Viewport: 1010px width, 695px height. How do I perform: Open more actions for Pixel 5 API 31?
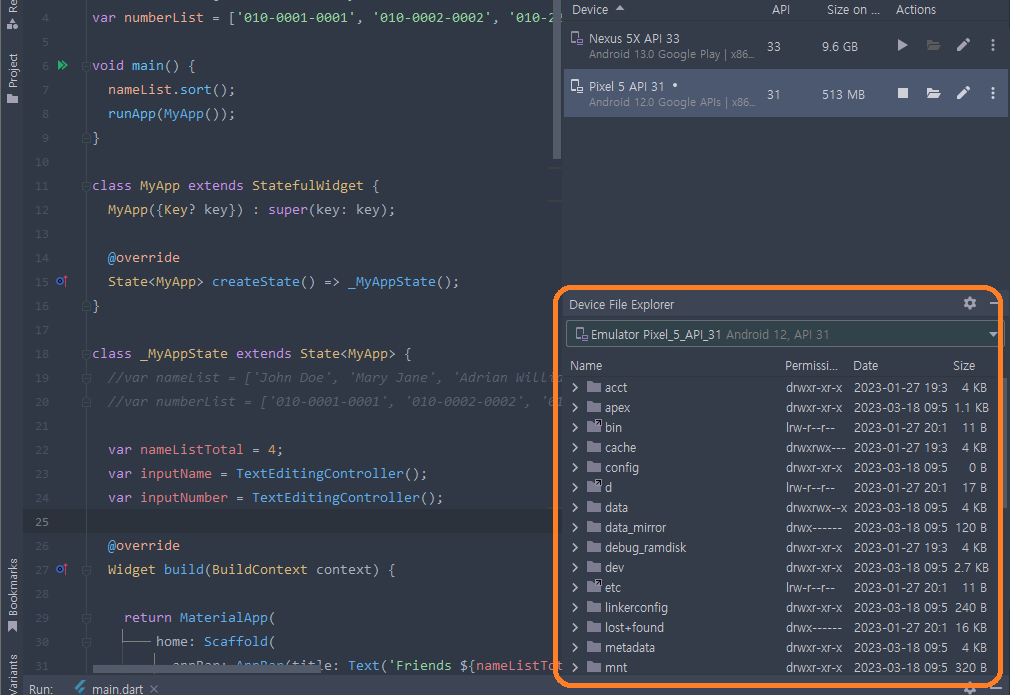coord(992,93)
